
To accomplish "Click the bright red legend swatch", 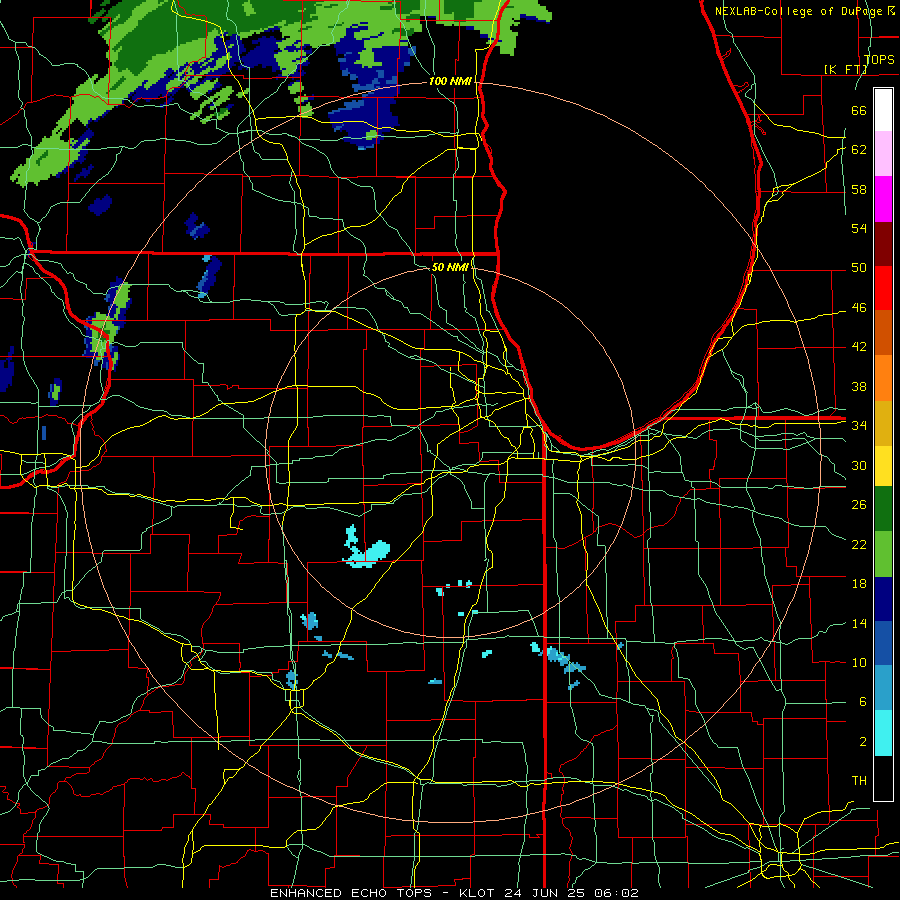I will point(883,288).
